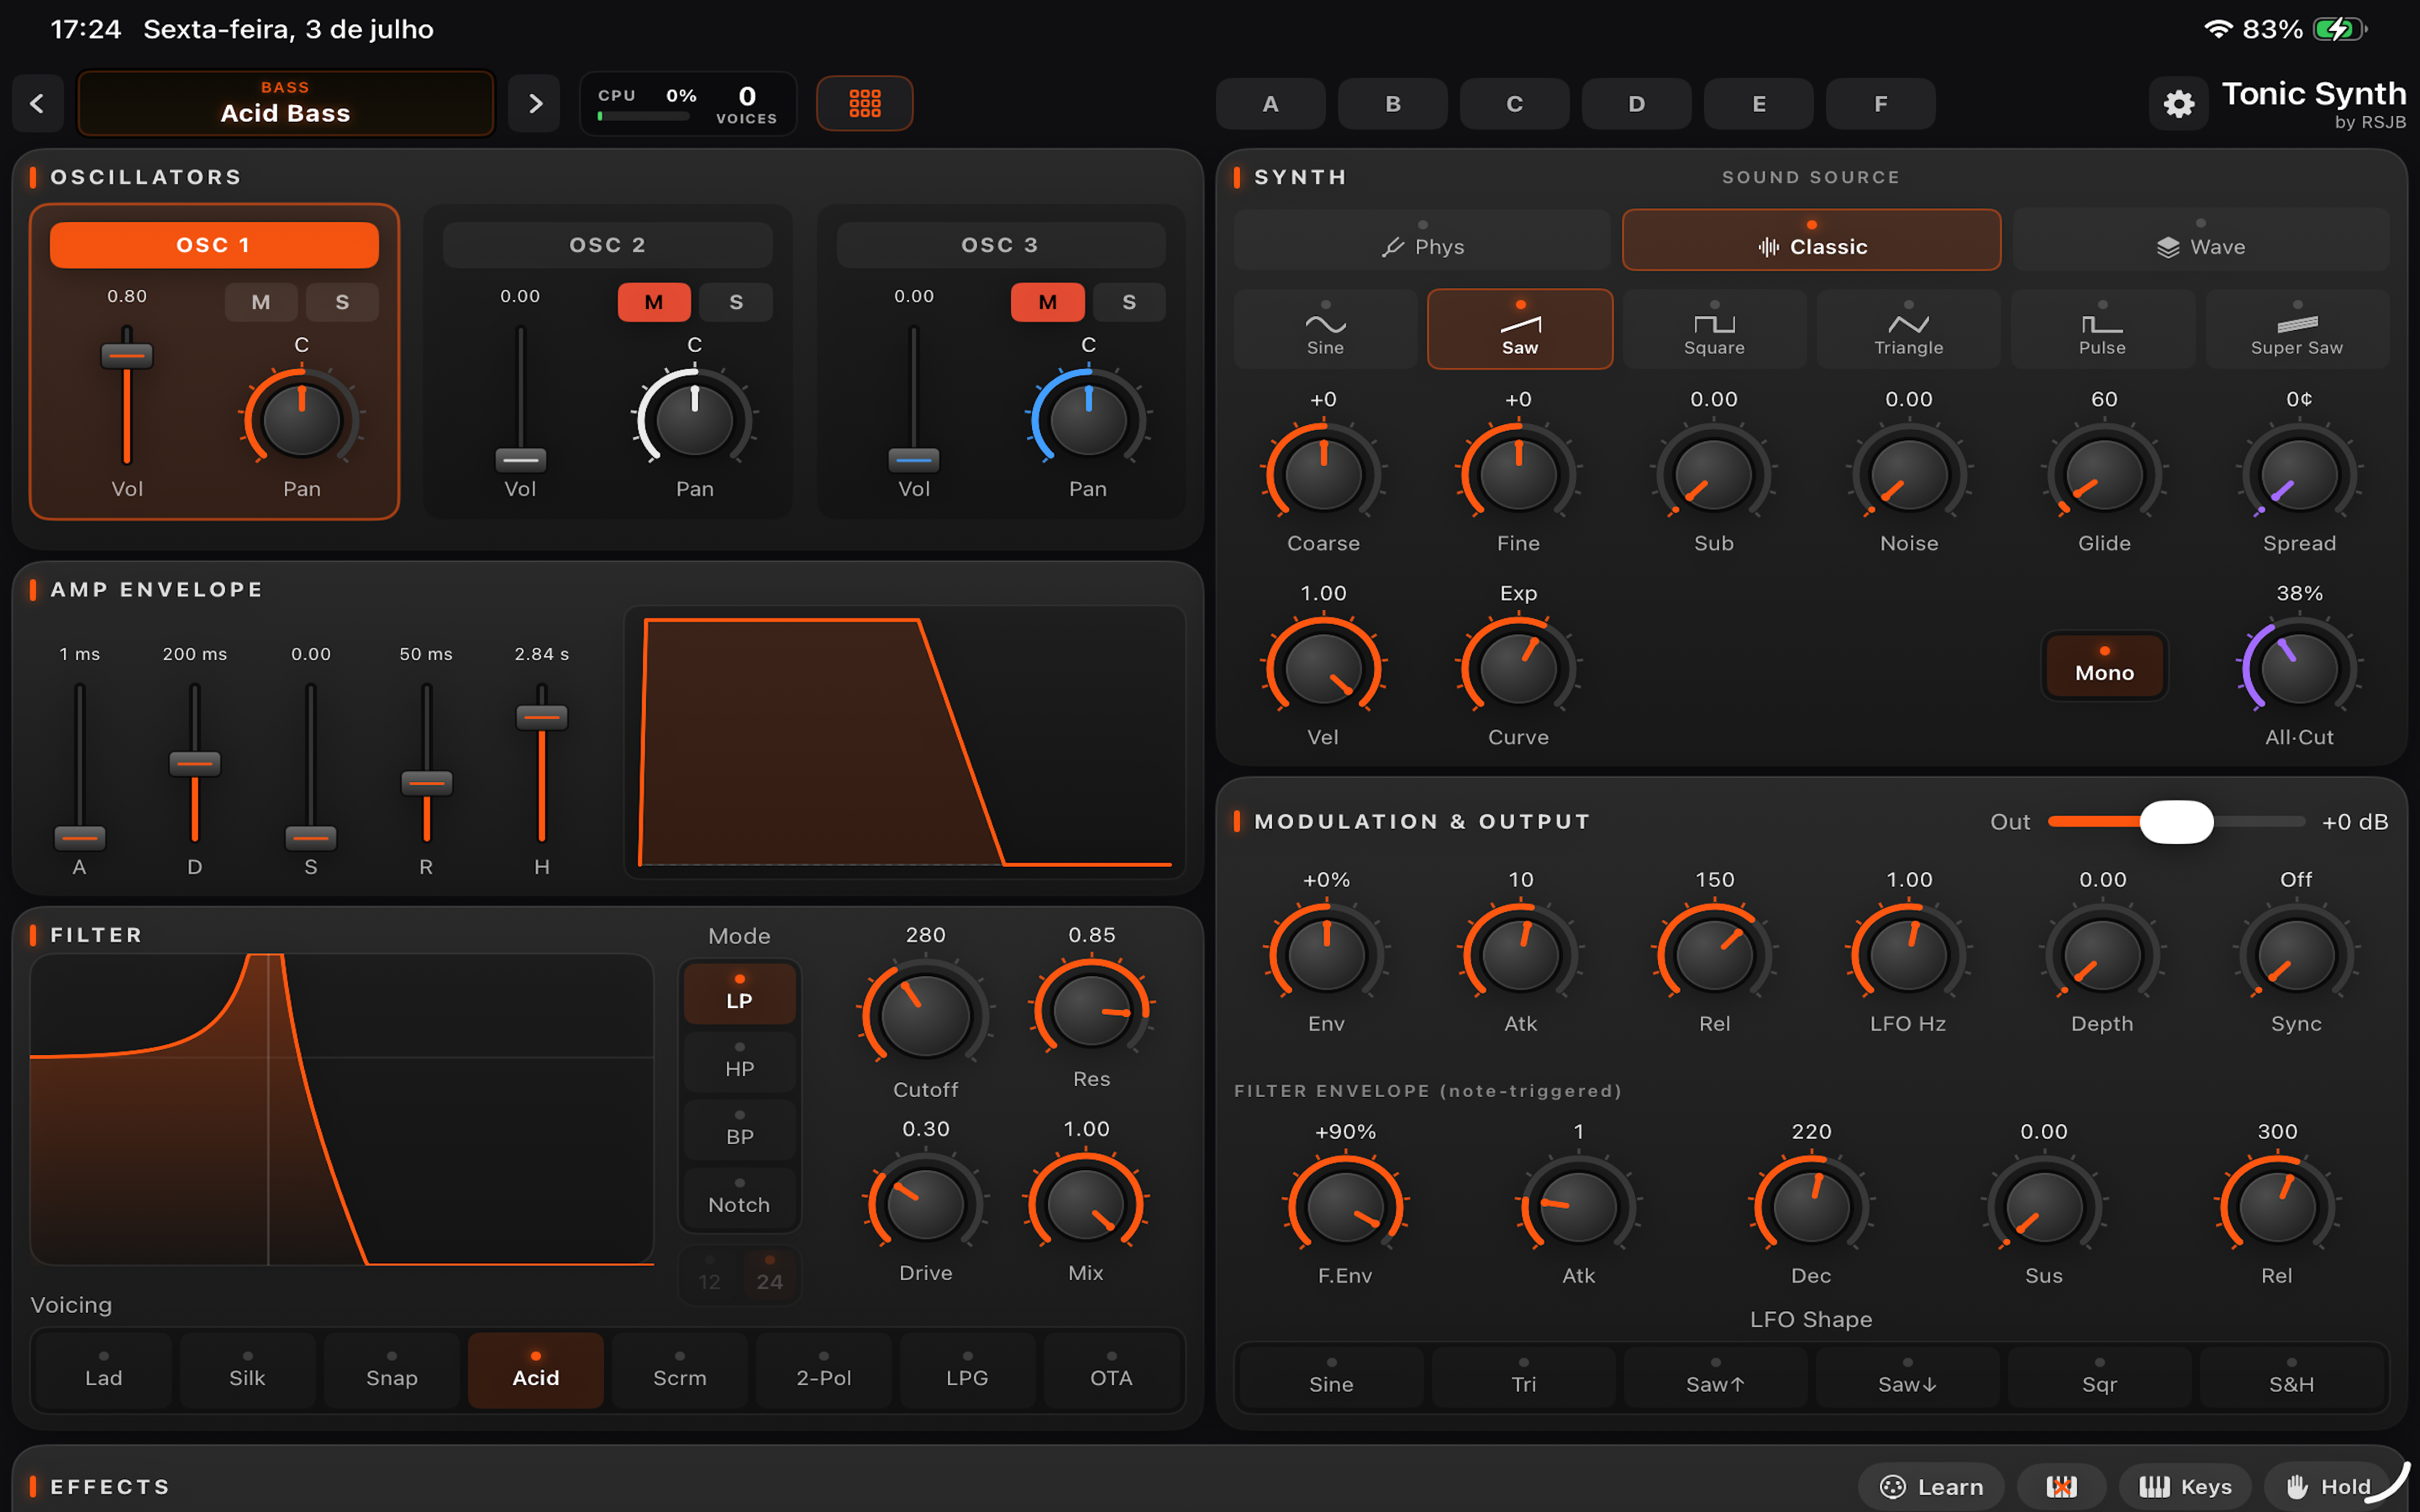The width and height of the screenshot is (2420, 1512).
Task: Click the All·Cut purple knob
Action: [x=2298, y=668]
